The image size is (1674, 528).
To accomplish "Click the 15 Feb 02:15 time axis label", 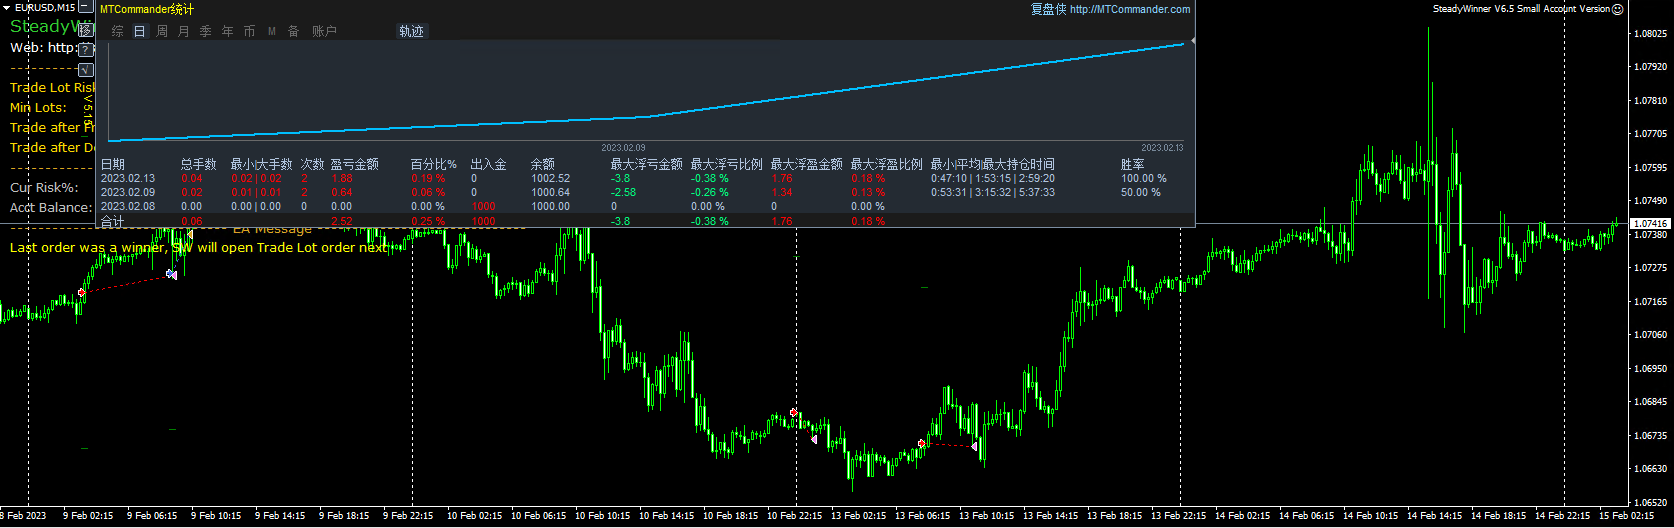I will tap(1627, 516).
